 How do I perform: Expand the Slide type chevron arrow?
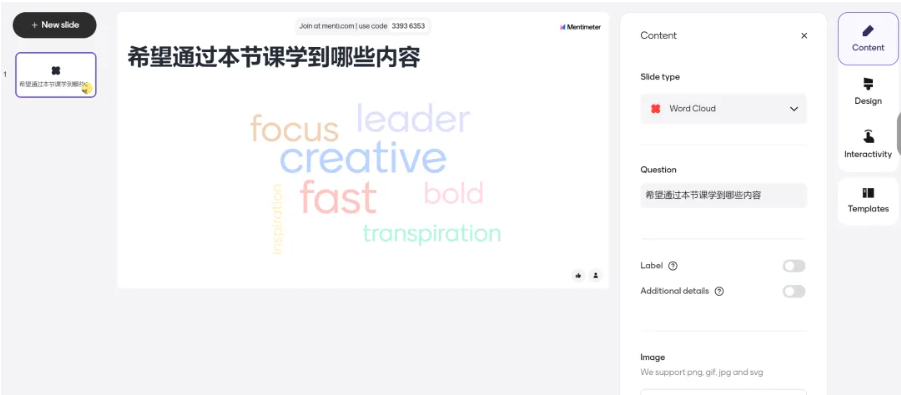[794, 109]
